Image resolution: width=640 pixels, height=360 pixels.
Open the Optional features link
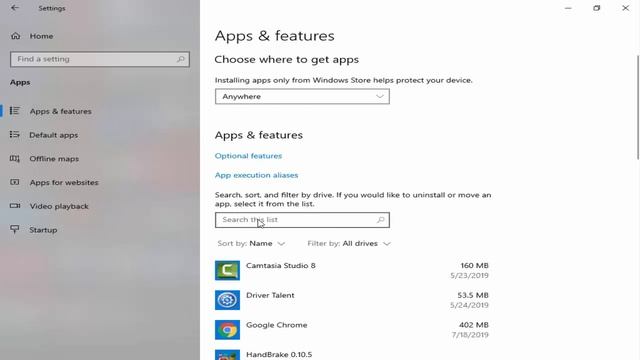pos(248,156)
